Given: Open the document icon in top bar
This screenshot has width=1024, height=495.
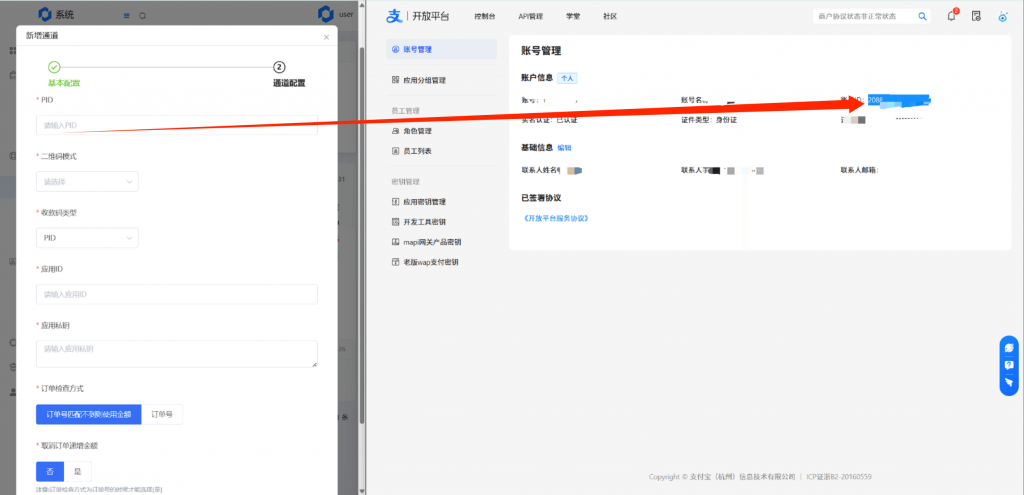Looking at the screenshot, I should pos(976,16).
